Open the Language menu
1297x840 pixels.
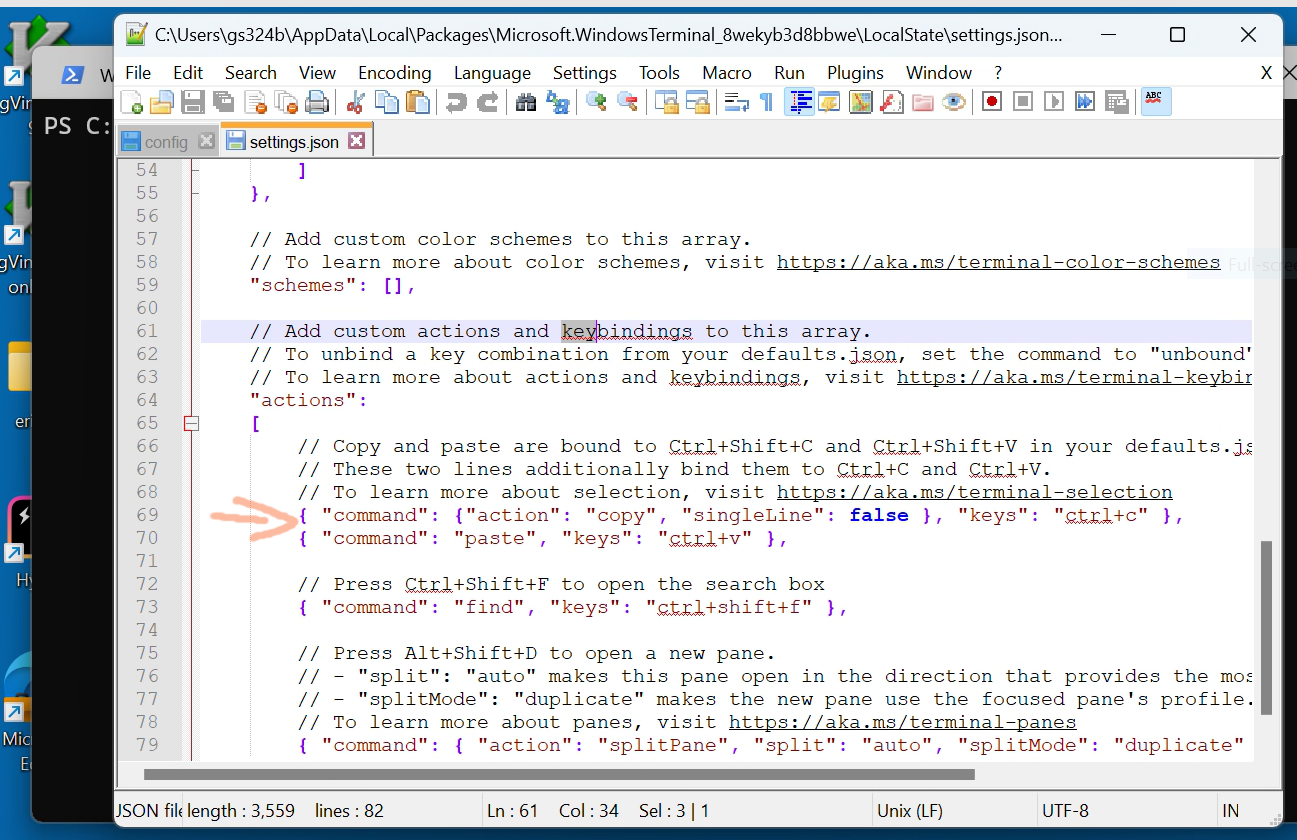492,73
